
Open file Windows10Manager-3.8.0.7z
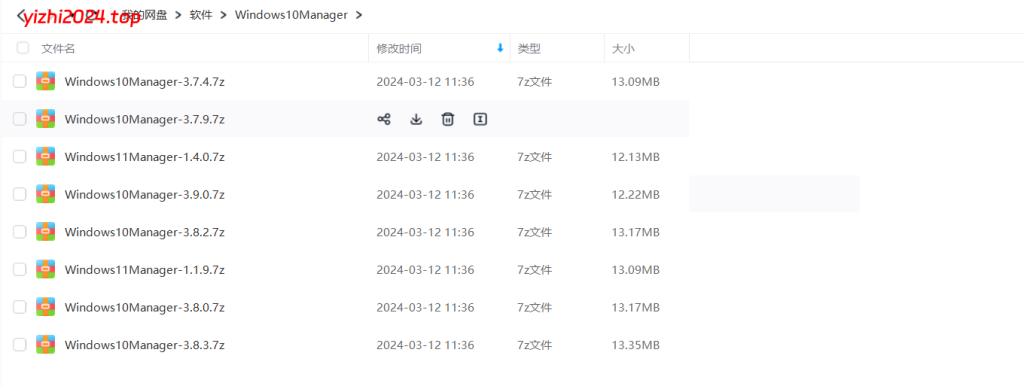click(x=144, y=307)
